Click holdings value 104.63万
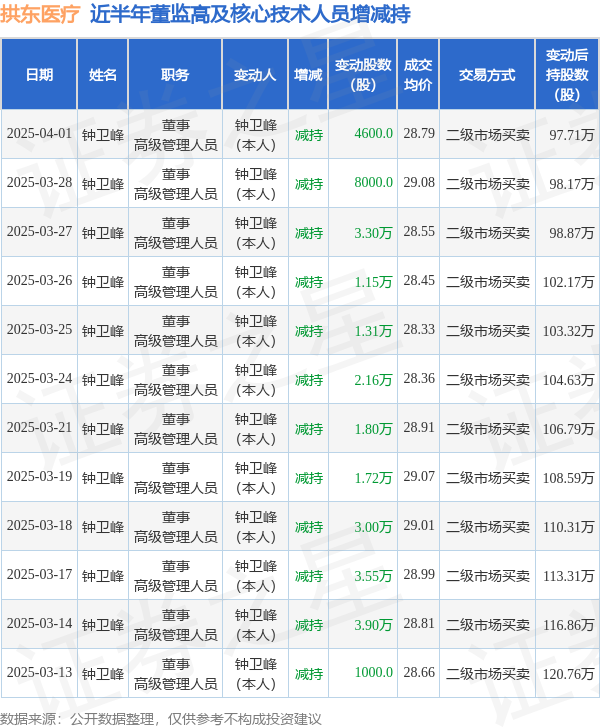Viewport: 600px width, 728px height. 568,380
